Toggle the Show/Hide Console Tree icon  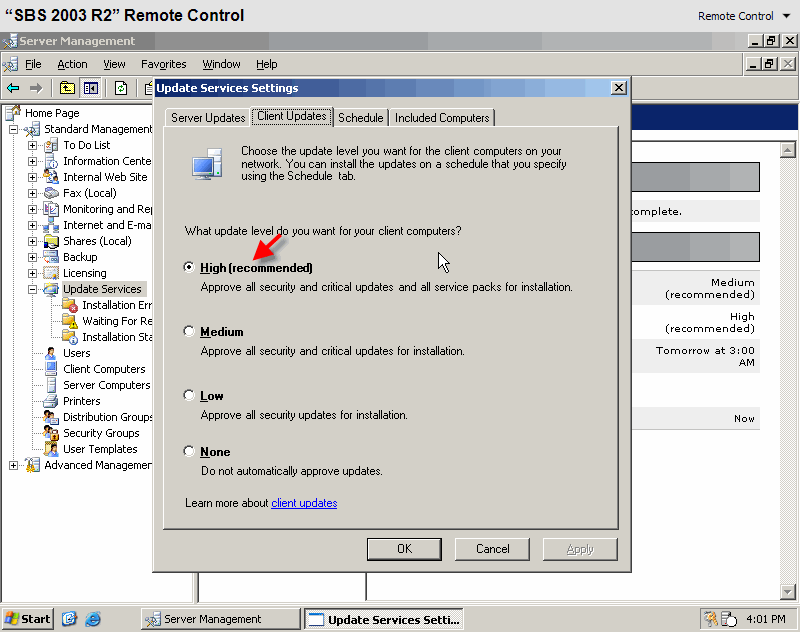(x=91, y=88)
